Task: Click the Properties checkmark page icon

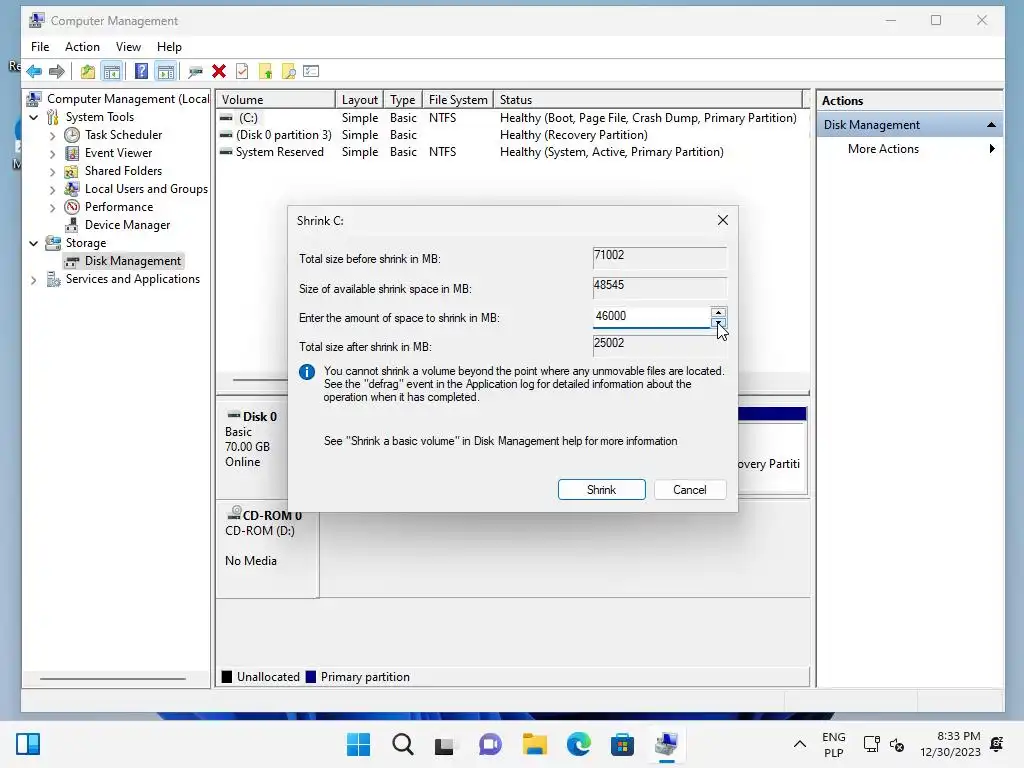Action: pos(242,71)
